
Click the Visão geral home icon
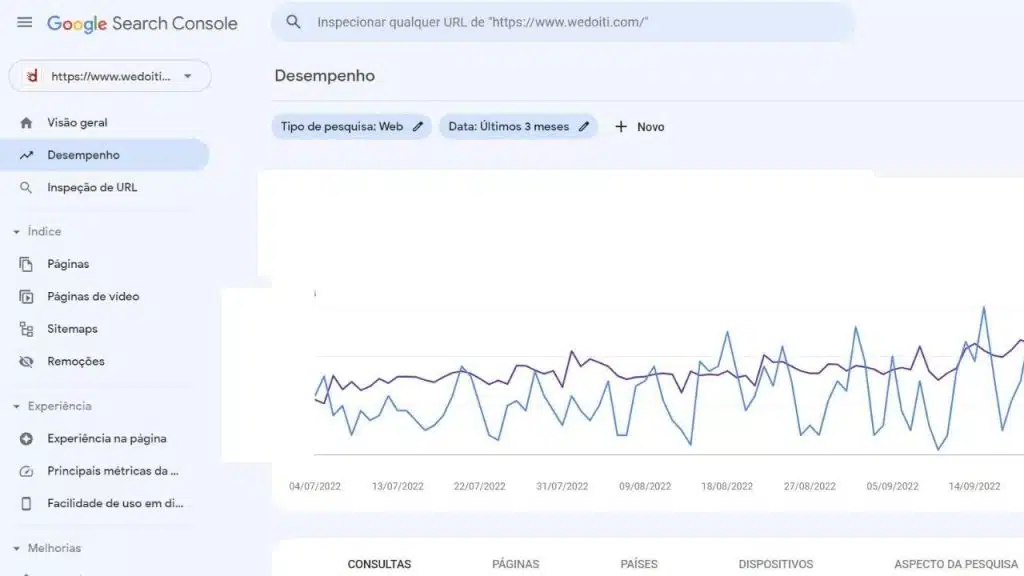tap(26, 123)
